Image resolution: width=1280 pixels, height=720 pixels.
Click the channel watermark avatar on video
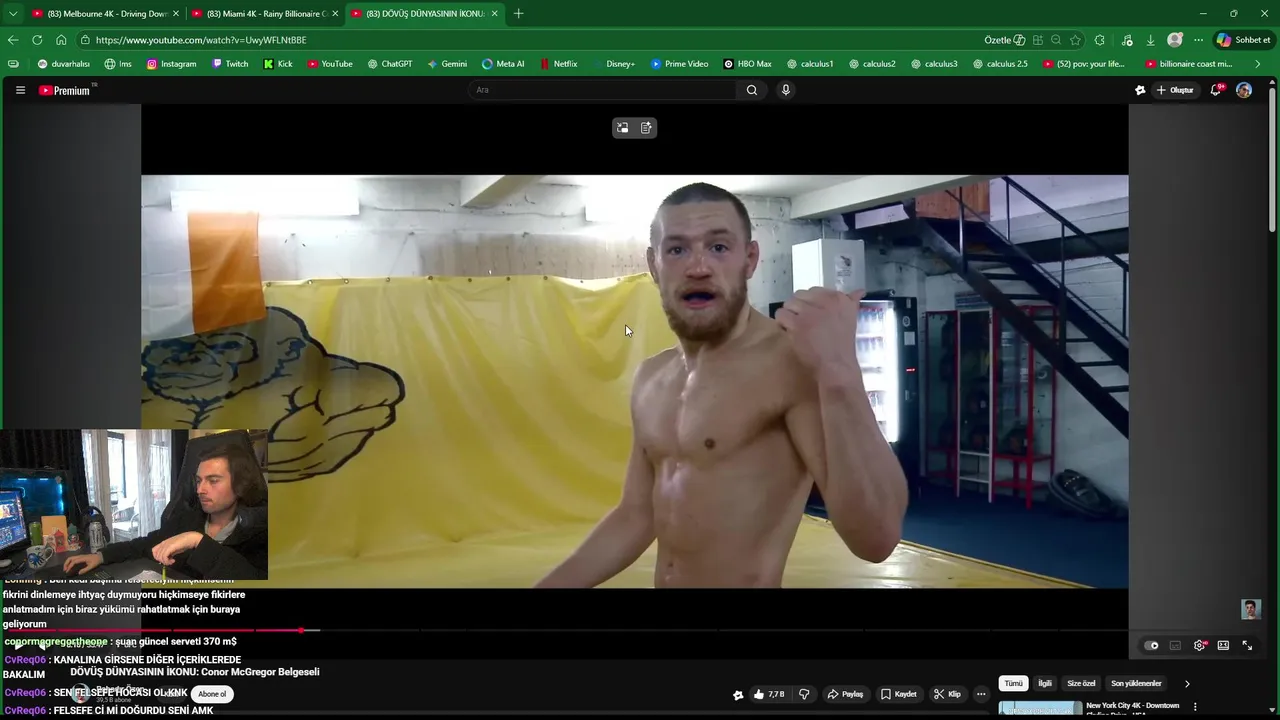1251,609
